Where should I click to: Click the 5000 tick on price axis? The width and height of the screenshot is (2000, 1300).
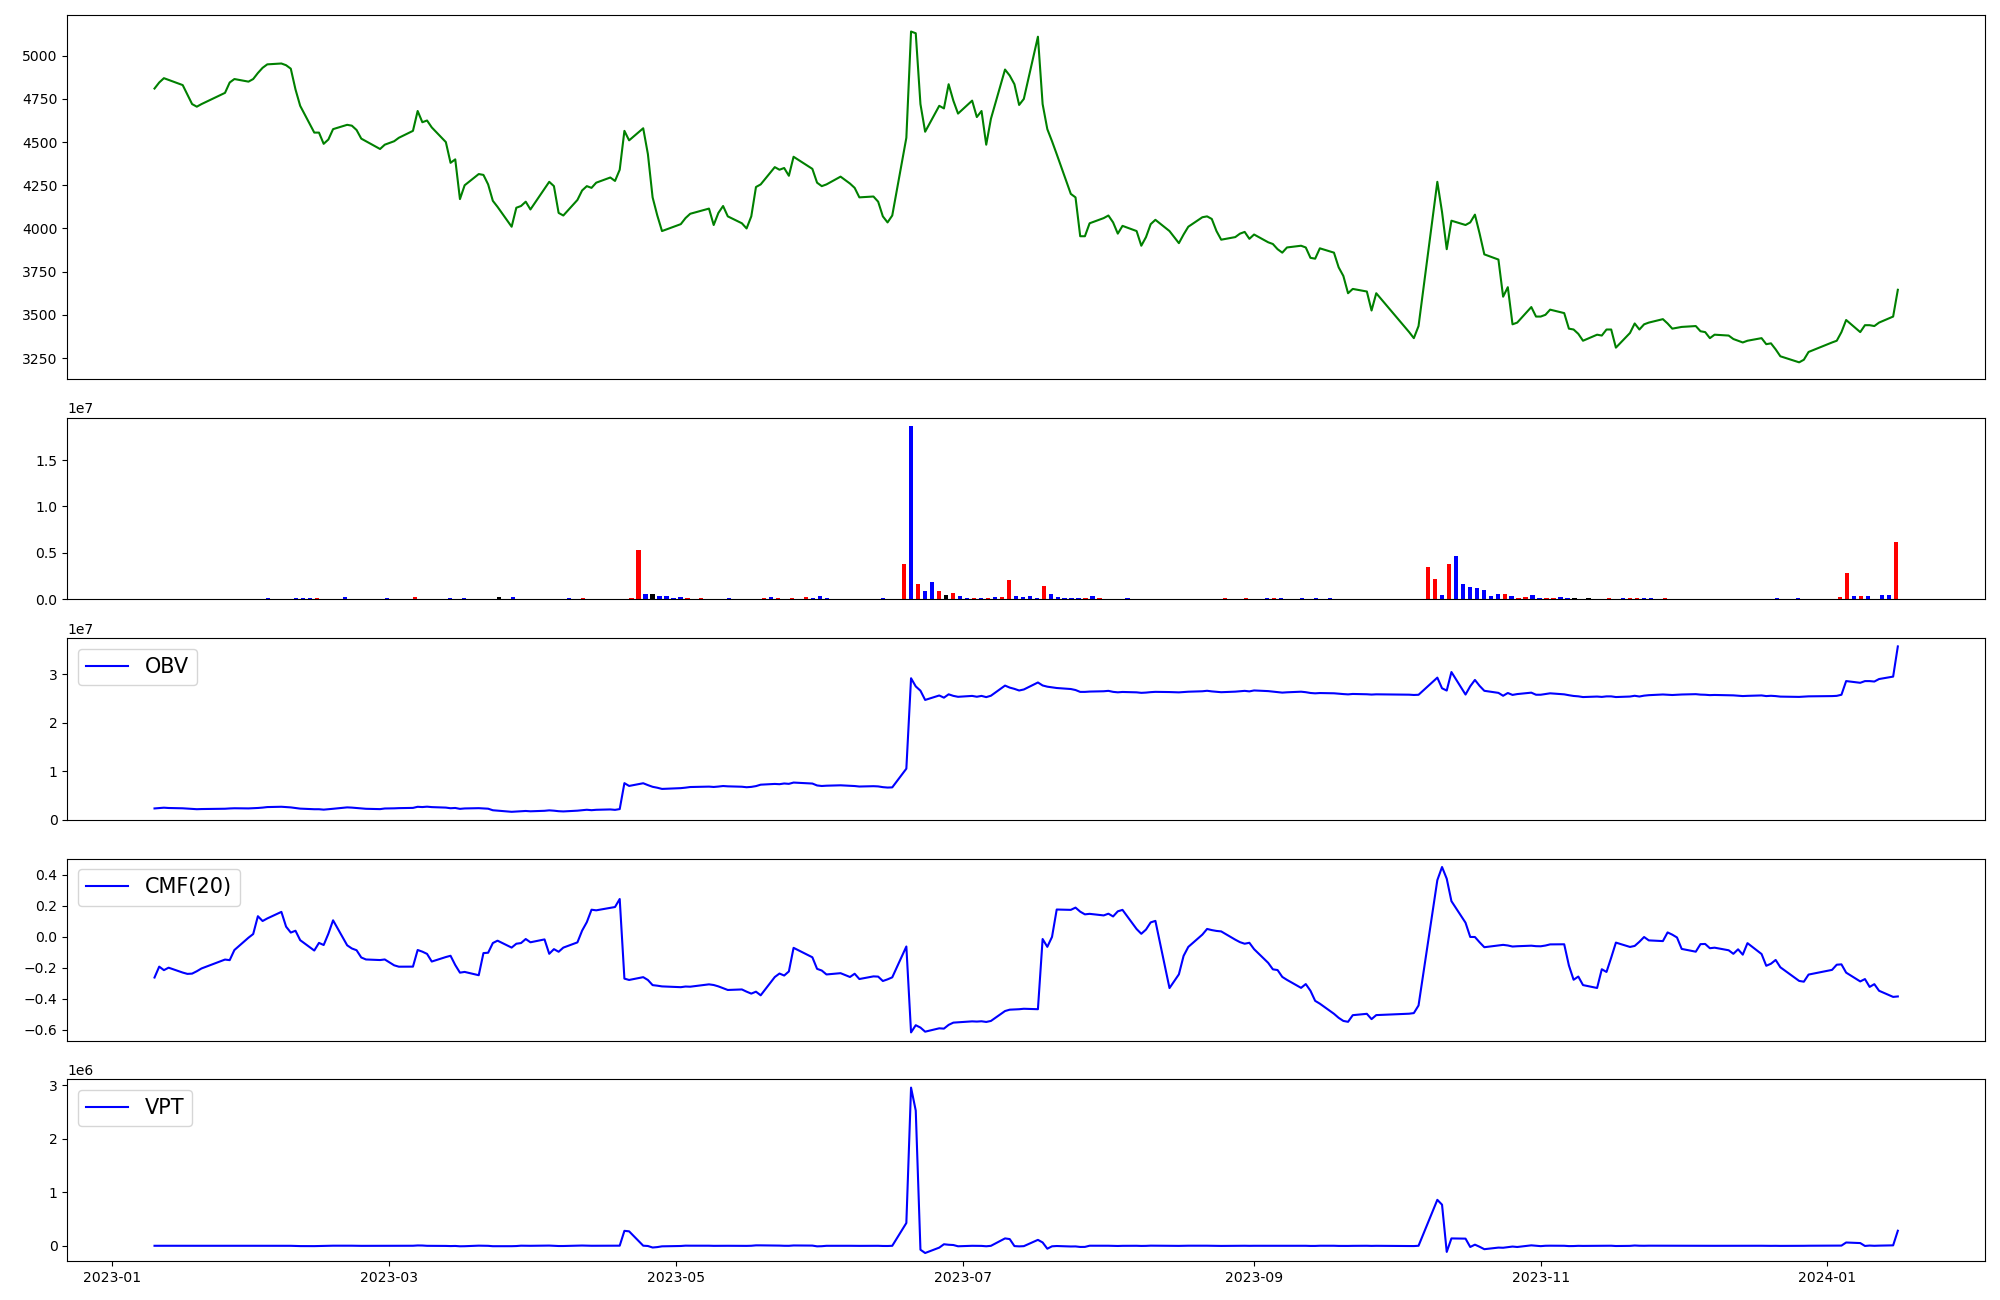[x=39, y=57]
